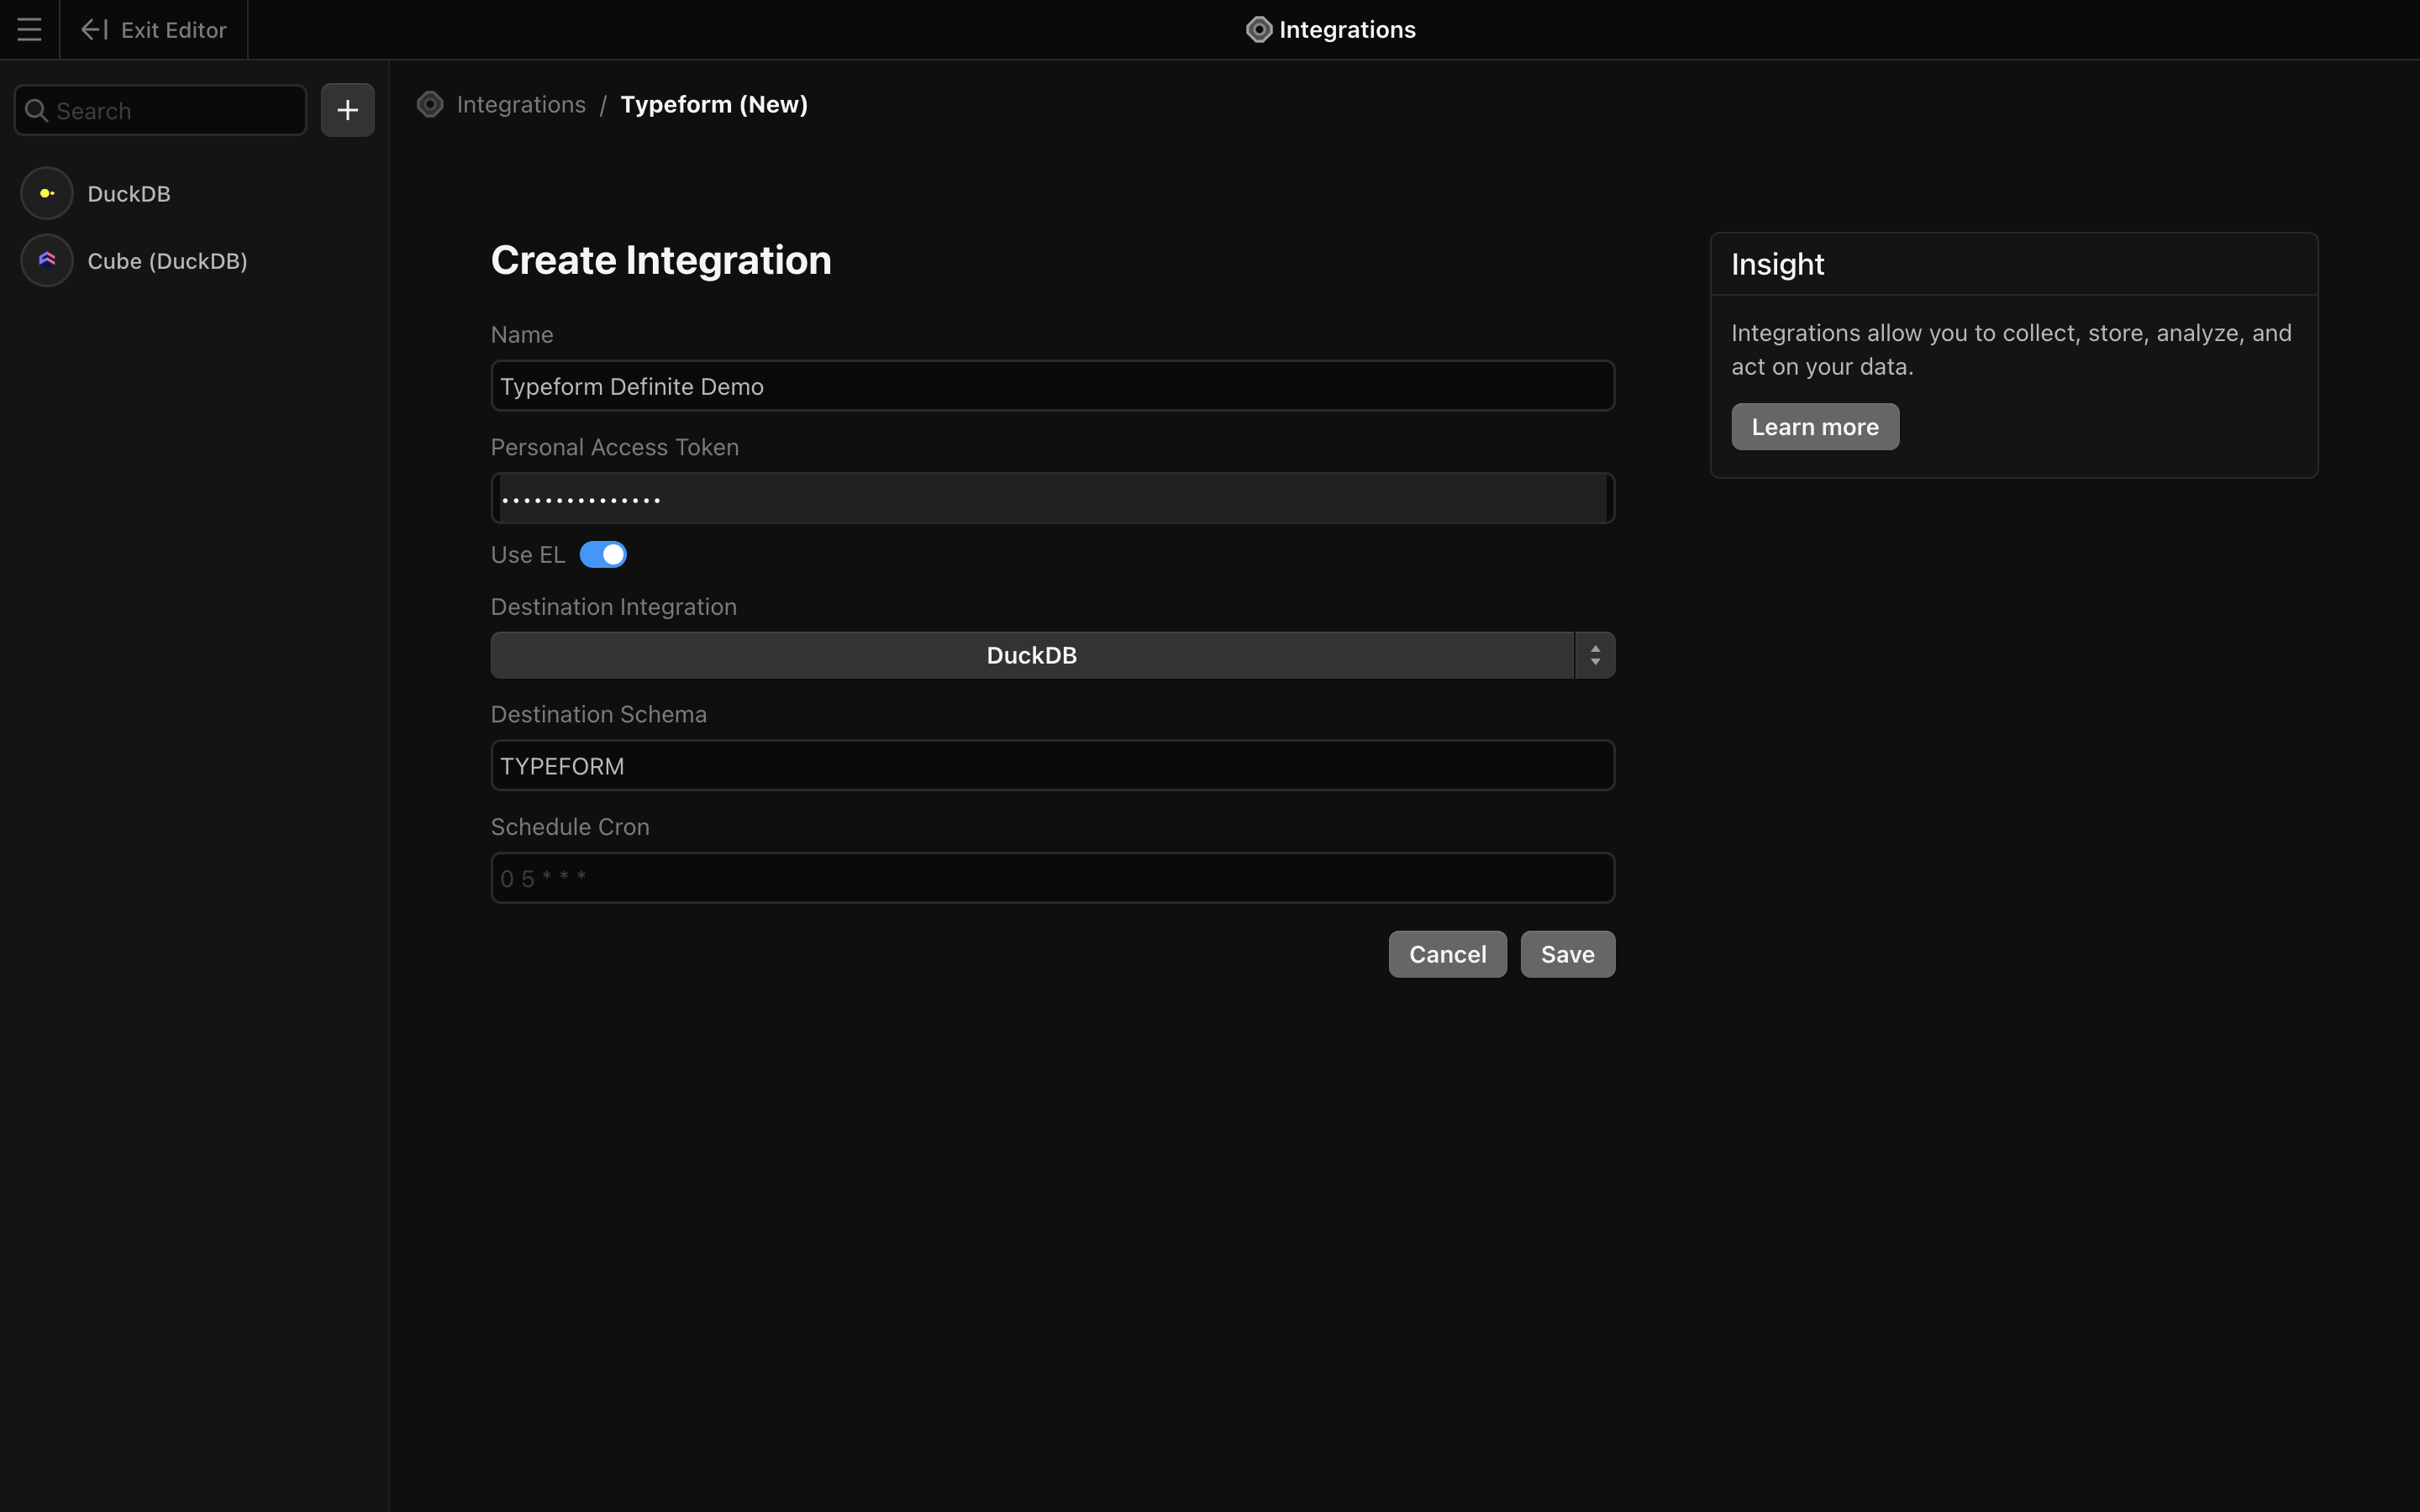
Task: Click the Cube (DuckDB) logo icon
Action: 47,261
